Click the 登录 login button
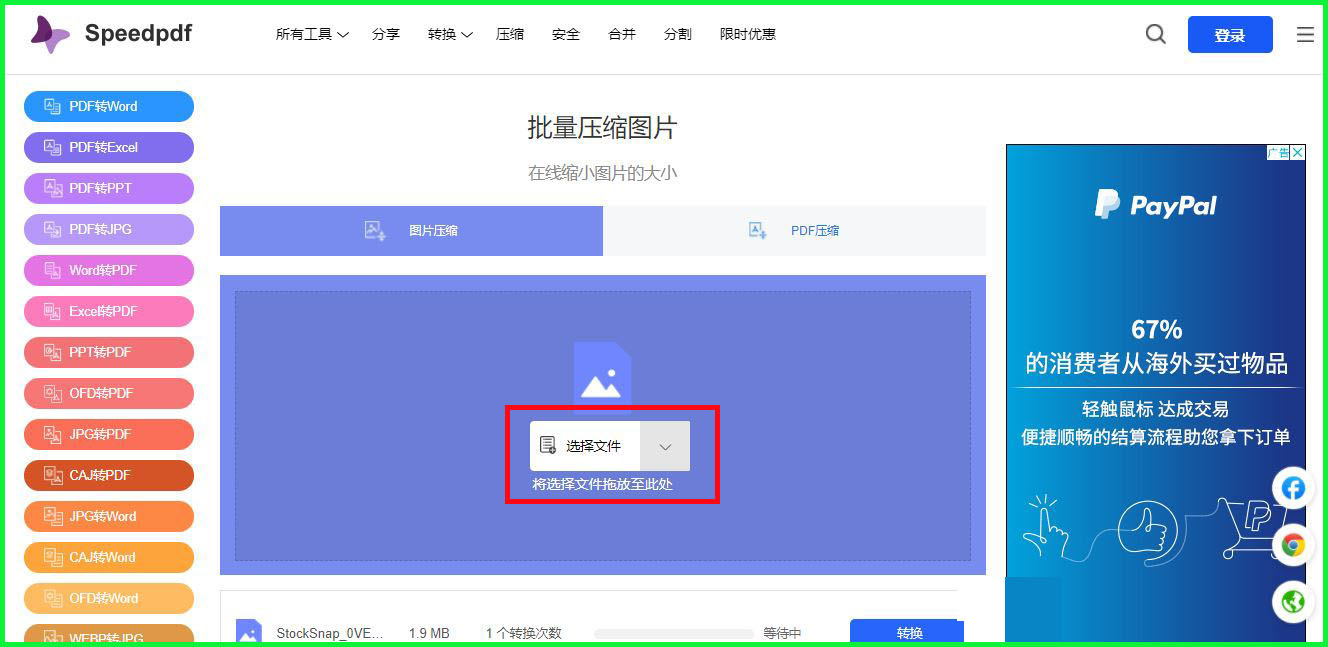Screen dimensions: 1328x647 [1230, 33]
